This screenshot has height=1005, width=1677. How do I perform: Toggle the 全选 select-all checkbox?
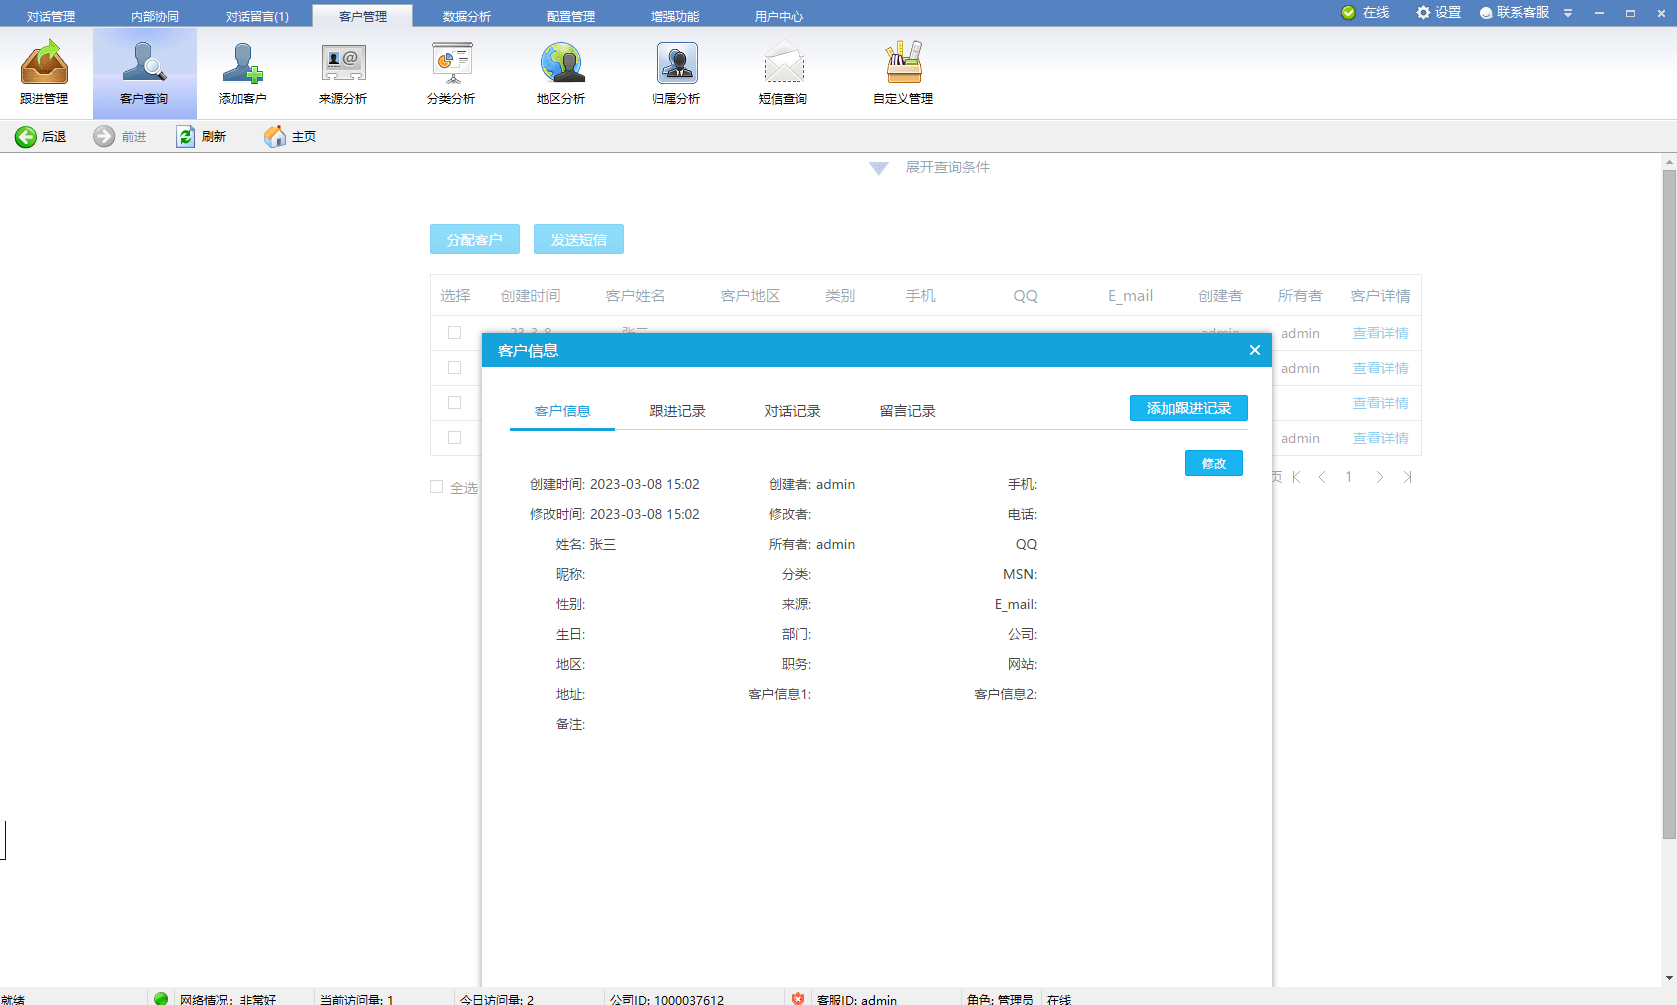pos(437,487)
